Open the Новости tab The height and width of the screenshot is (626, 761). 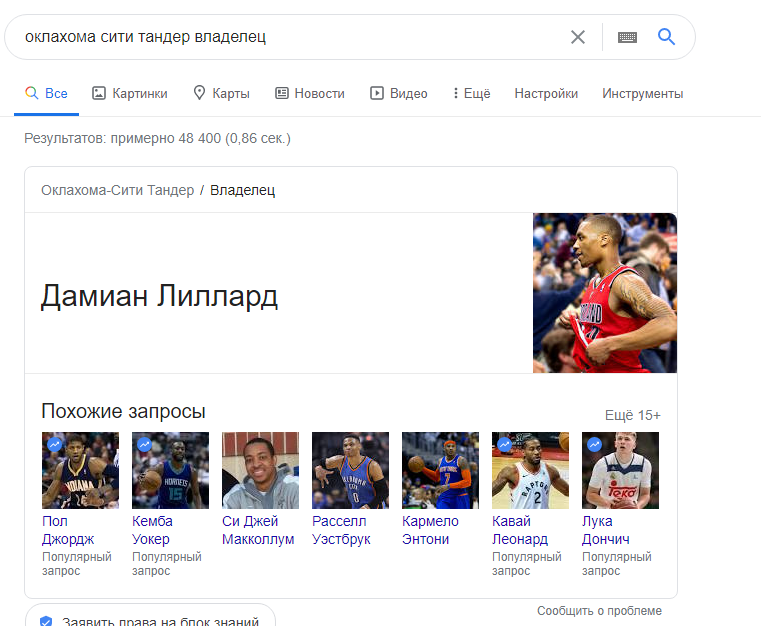pos(310,93)
